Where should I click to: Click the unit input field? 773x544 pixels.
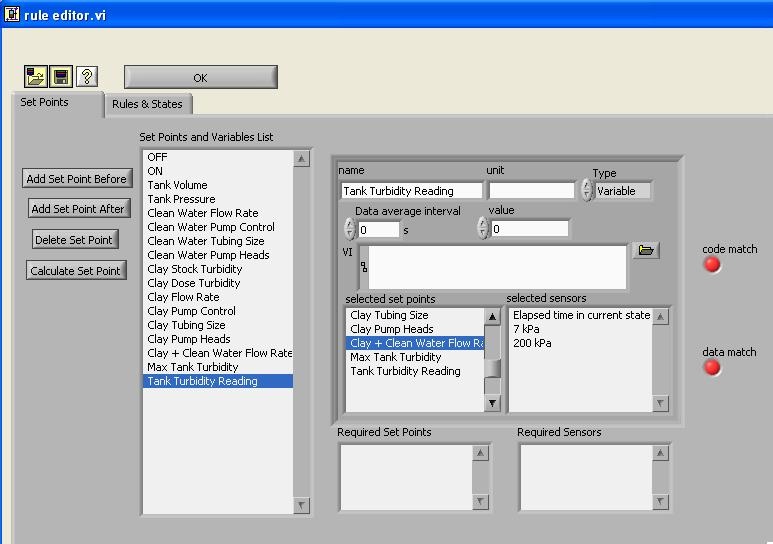(x=532, y=191)
